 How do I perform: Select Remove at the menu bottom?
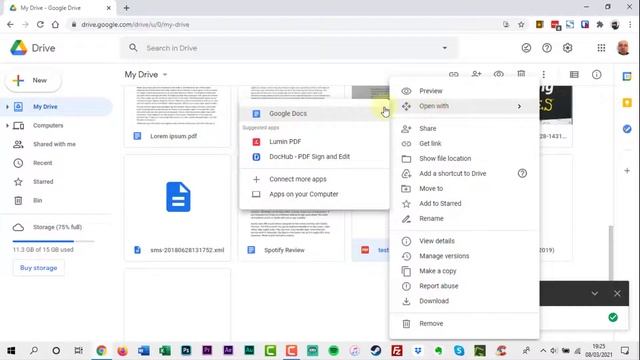(x=464, y=324)
